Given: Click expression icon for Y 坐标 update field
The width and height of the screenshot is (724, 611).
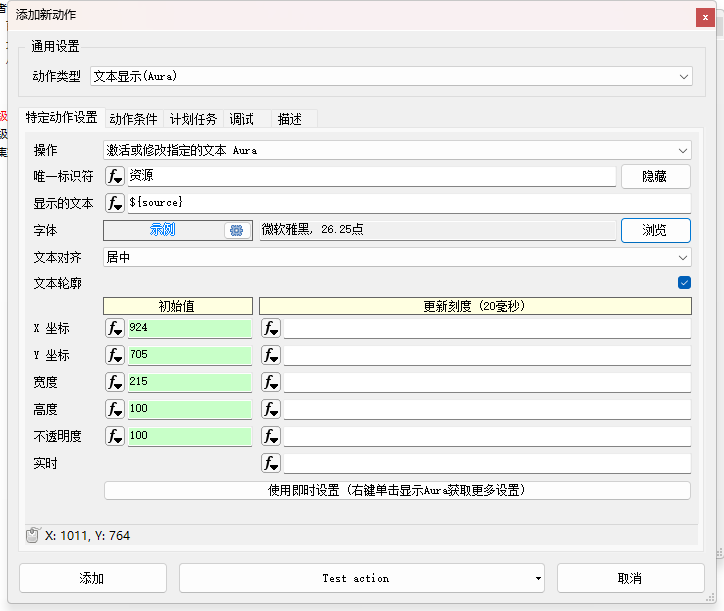Looking at the screenshot, I should 271,356.
